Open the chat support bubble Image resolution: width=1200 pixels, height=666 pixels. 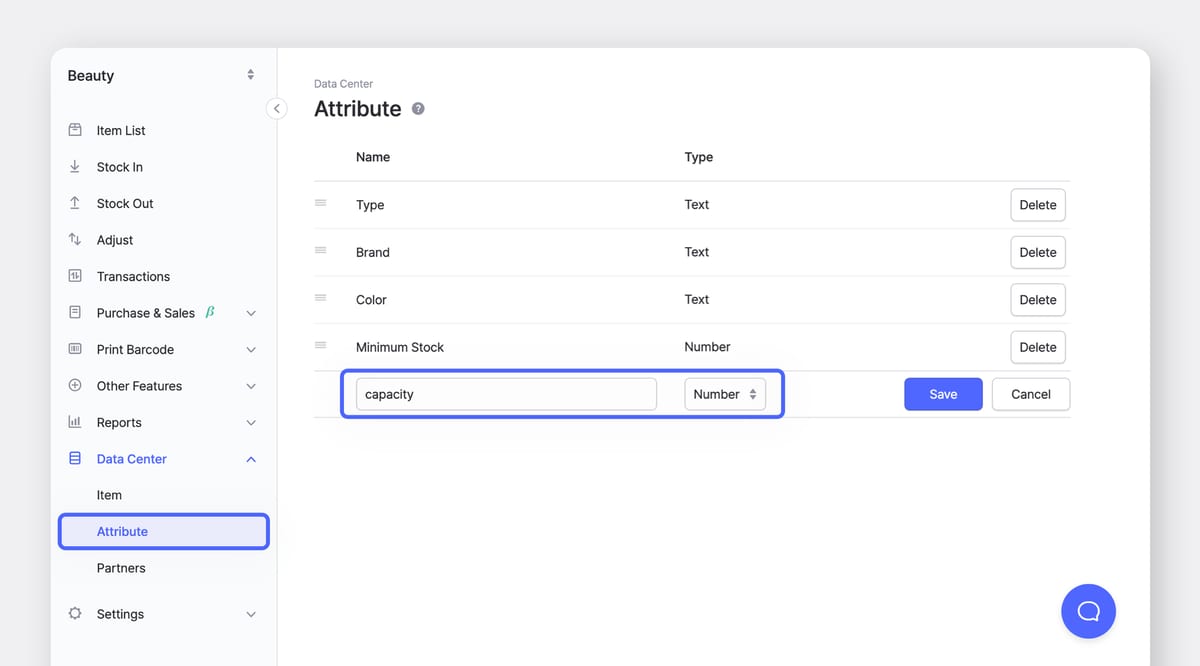tap(1088, 611)
